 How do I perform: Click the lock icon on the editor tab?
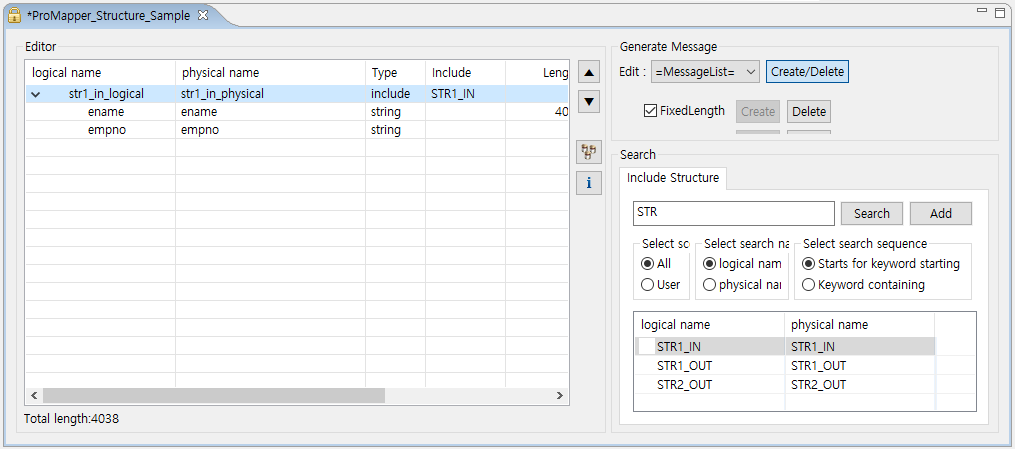point(14,16)
